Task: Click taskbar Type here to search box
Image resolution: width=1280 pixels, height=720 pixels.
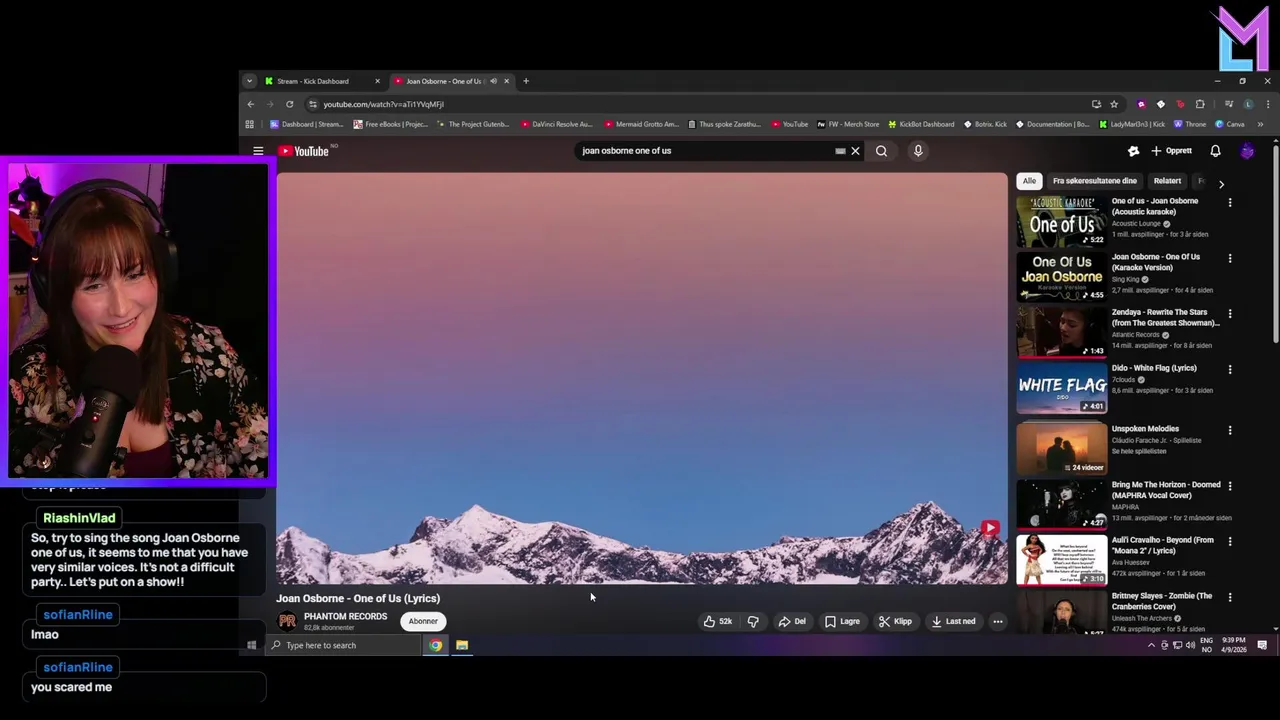Action: click(344, 645)
